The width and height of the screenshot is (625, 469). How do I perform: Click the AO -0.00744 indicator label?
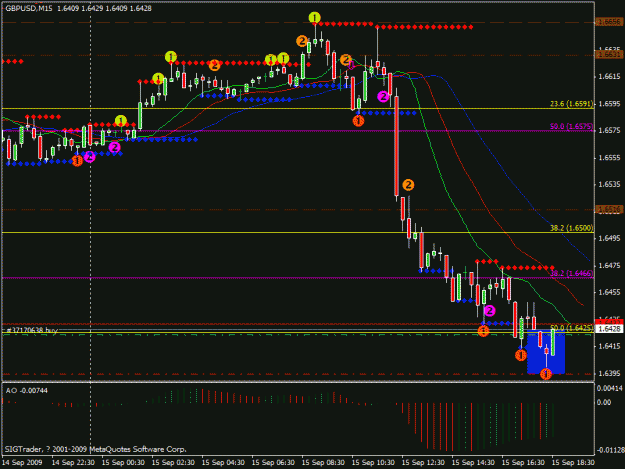click(27, 391)
